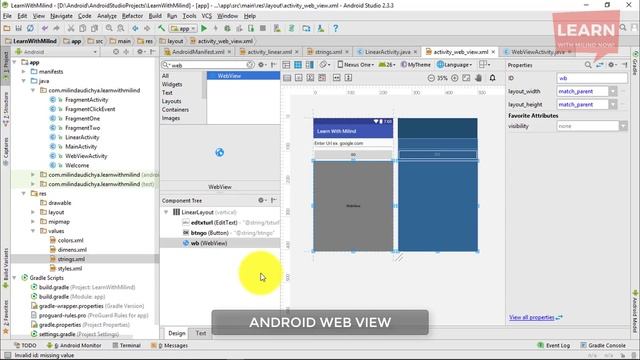Open the Android Monitor tool window

pyautogui.click(x=74, y=345)
